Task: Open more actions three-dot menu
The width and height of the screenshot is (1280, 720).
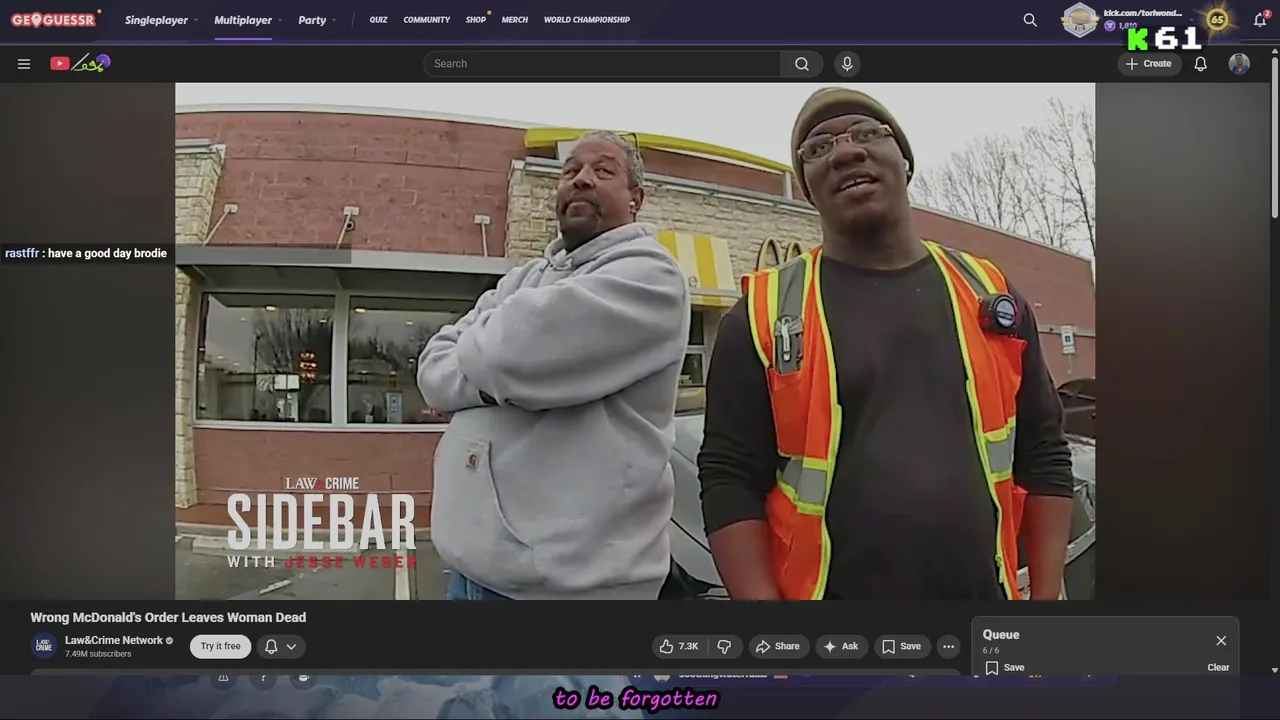Action: 949,647
